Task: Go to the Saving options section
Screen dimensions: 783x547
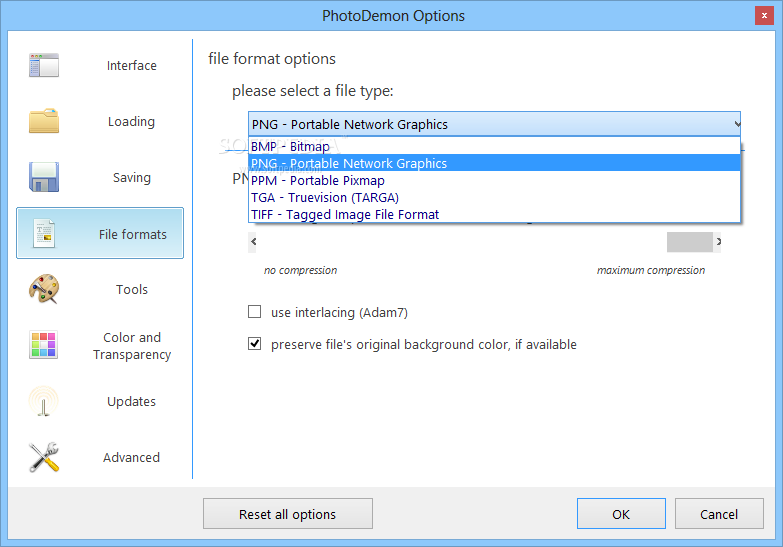Action: pos(100,177)
